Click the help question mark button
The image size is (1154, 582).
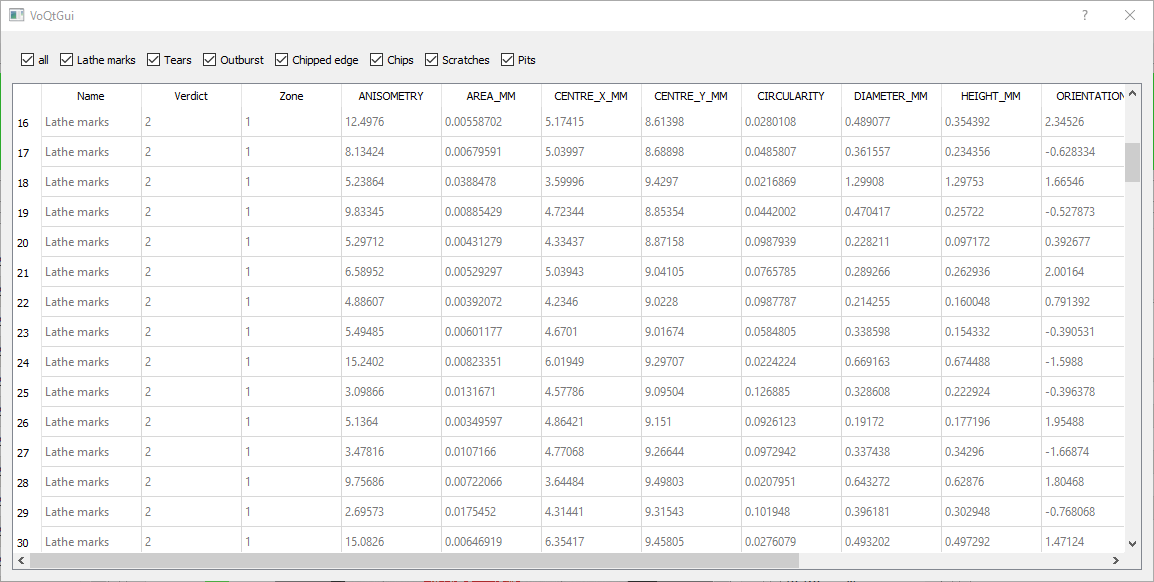click(1085, 16)
